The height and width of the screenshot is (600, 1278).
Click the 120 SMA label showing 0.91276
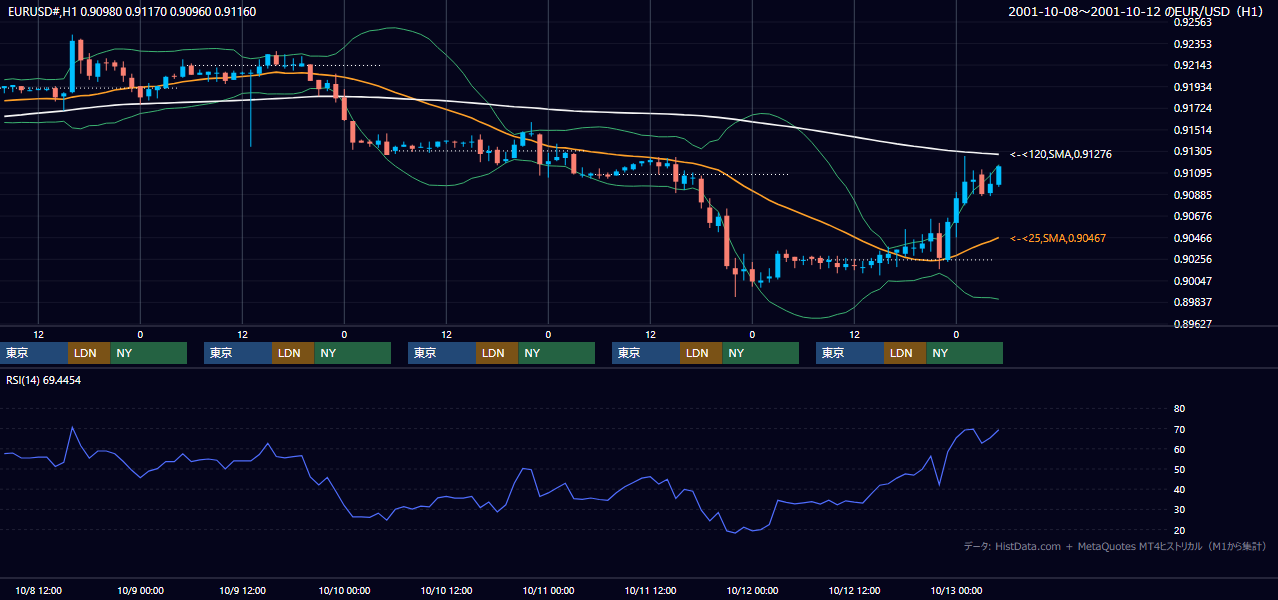pyautogui.click(x=1061, y=154)
